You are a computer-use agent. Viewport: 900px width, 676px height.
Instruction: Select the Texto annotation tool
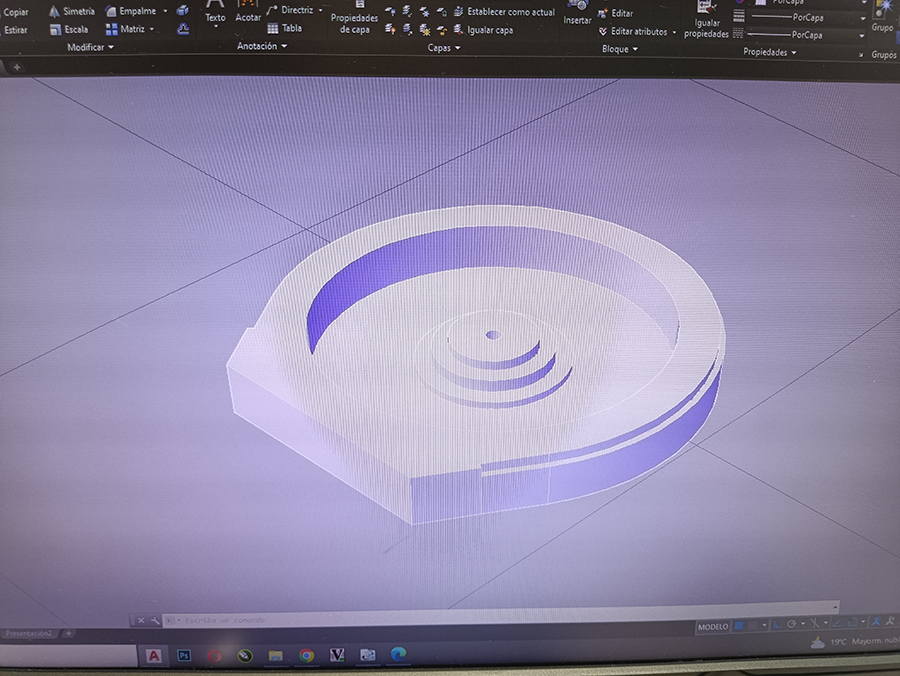click(215, 13)
